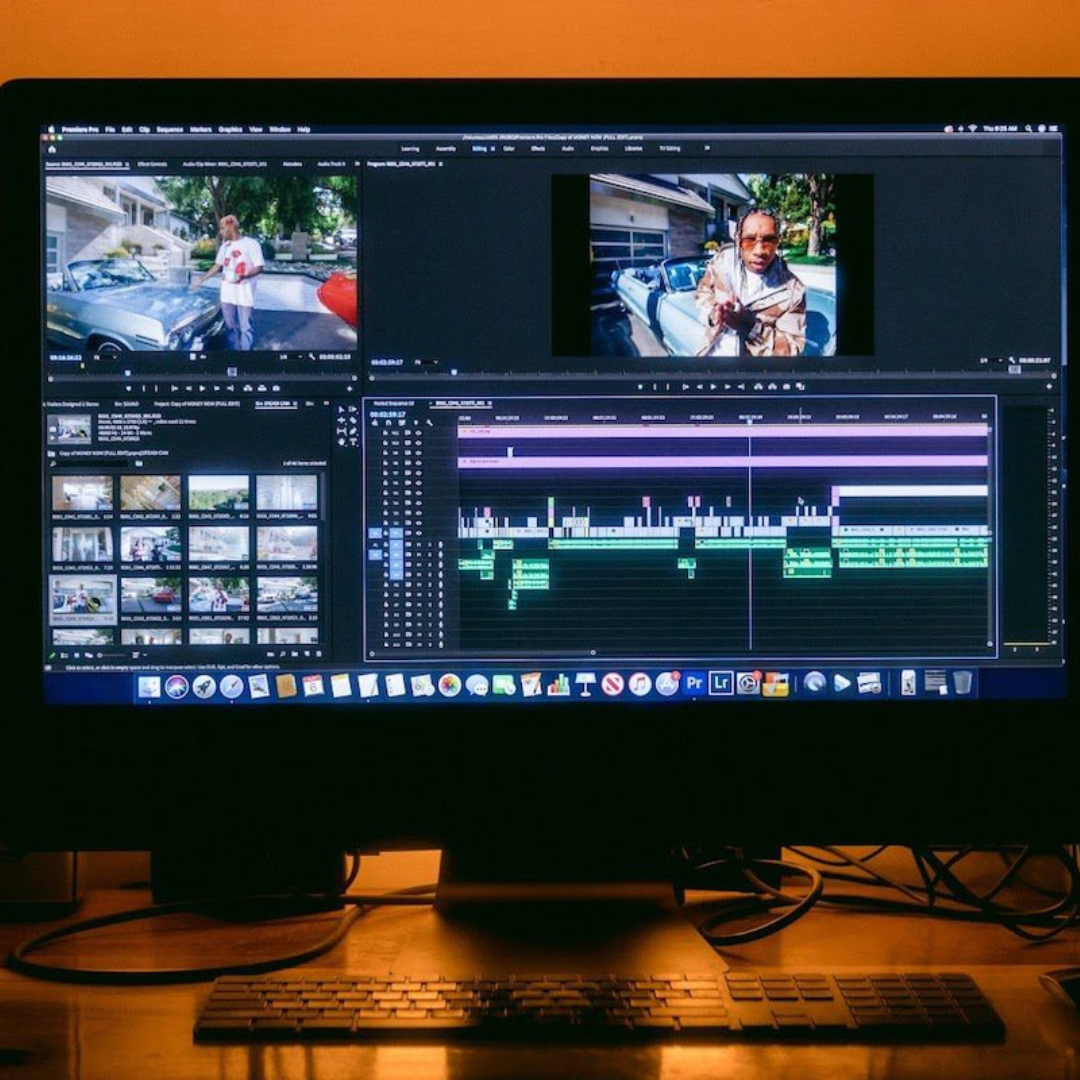Open the Trash in the Dock

pyautogui.click(x=962, y=683)
